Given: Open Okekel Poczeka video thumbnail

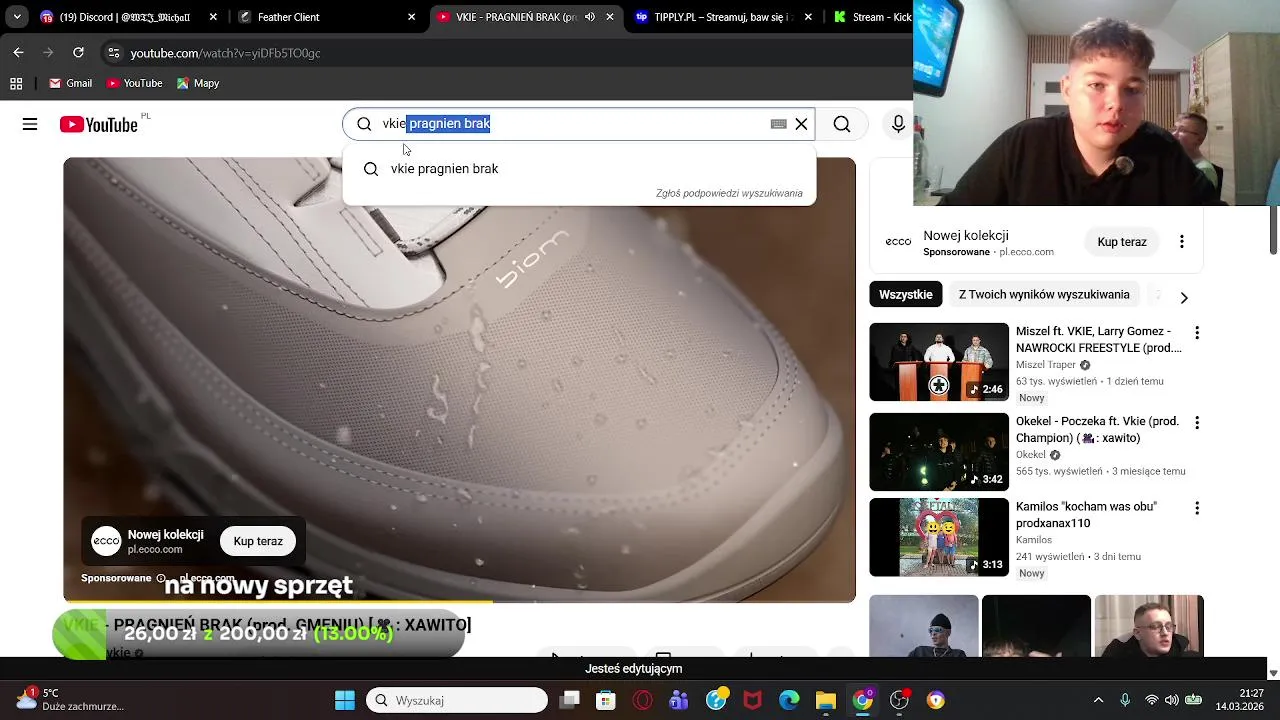Looking at the screenshot, I should point(939,452).
